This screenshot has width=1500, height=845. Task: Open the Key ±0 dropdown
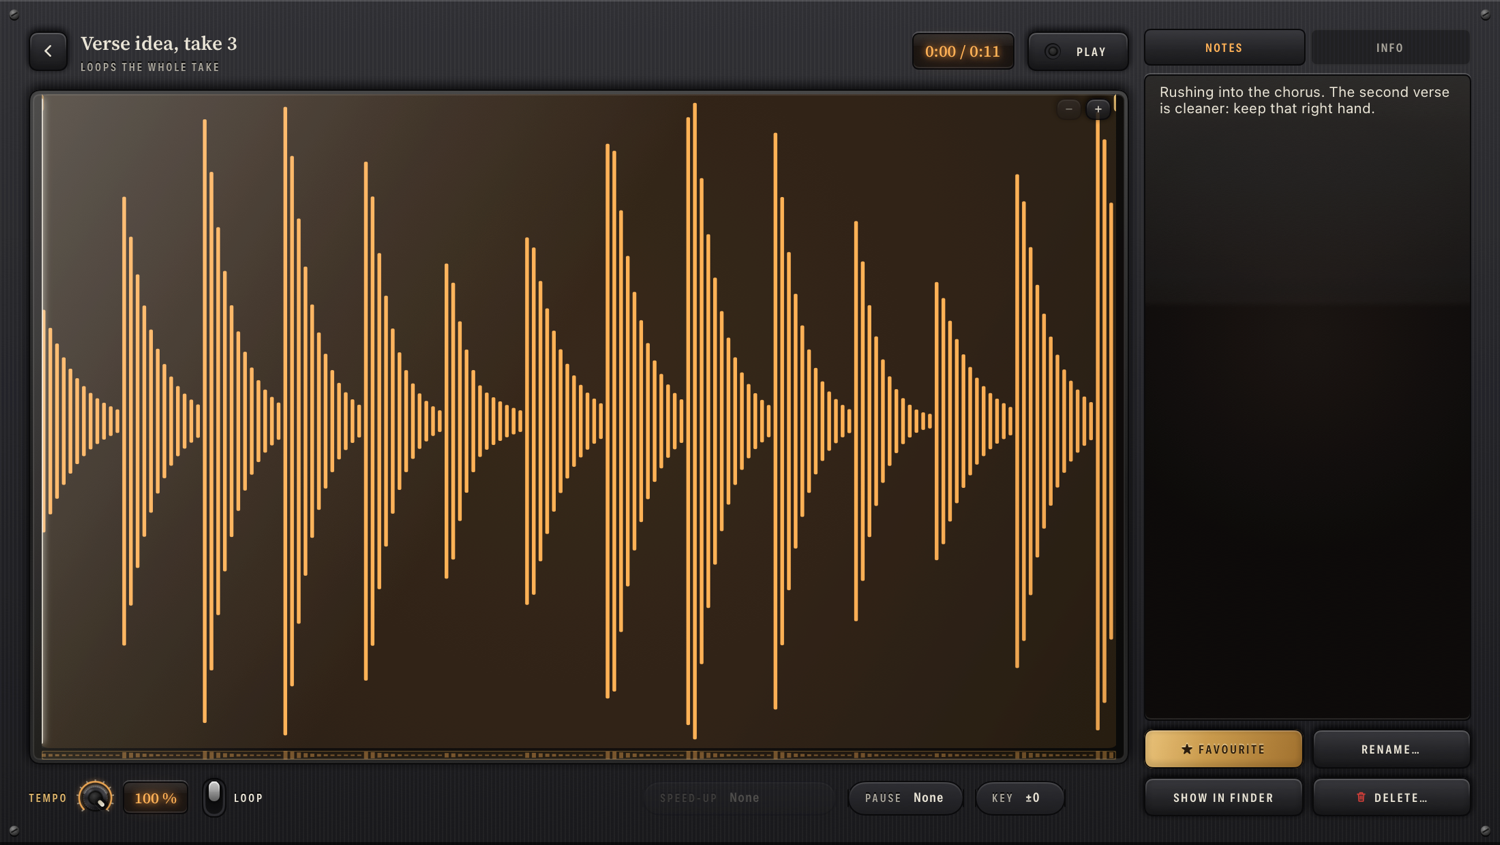1019,797
